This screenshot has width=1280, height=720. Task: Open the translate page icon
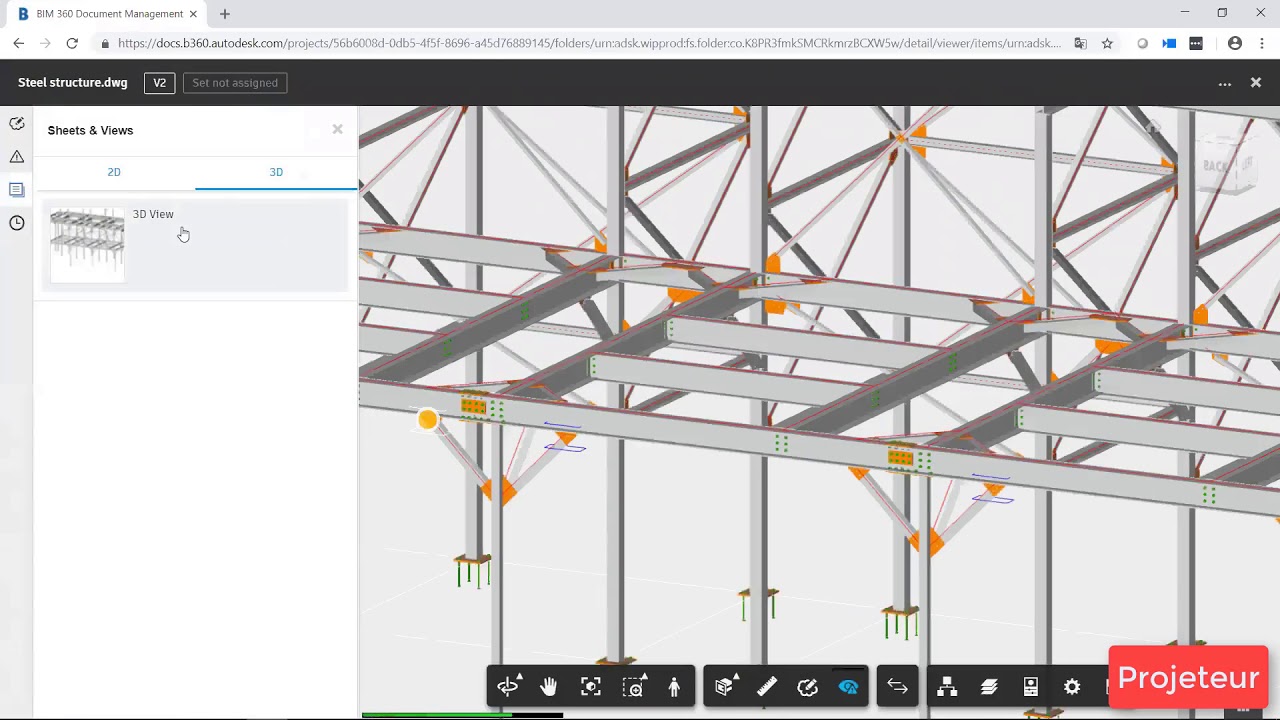1080,43
